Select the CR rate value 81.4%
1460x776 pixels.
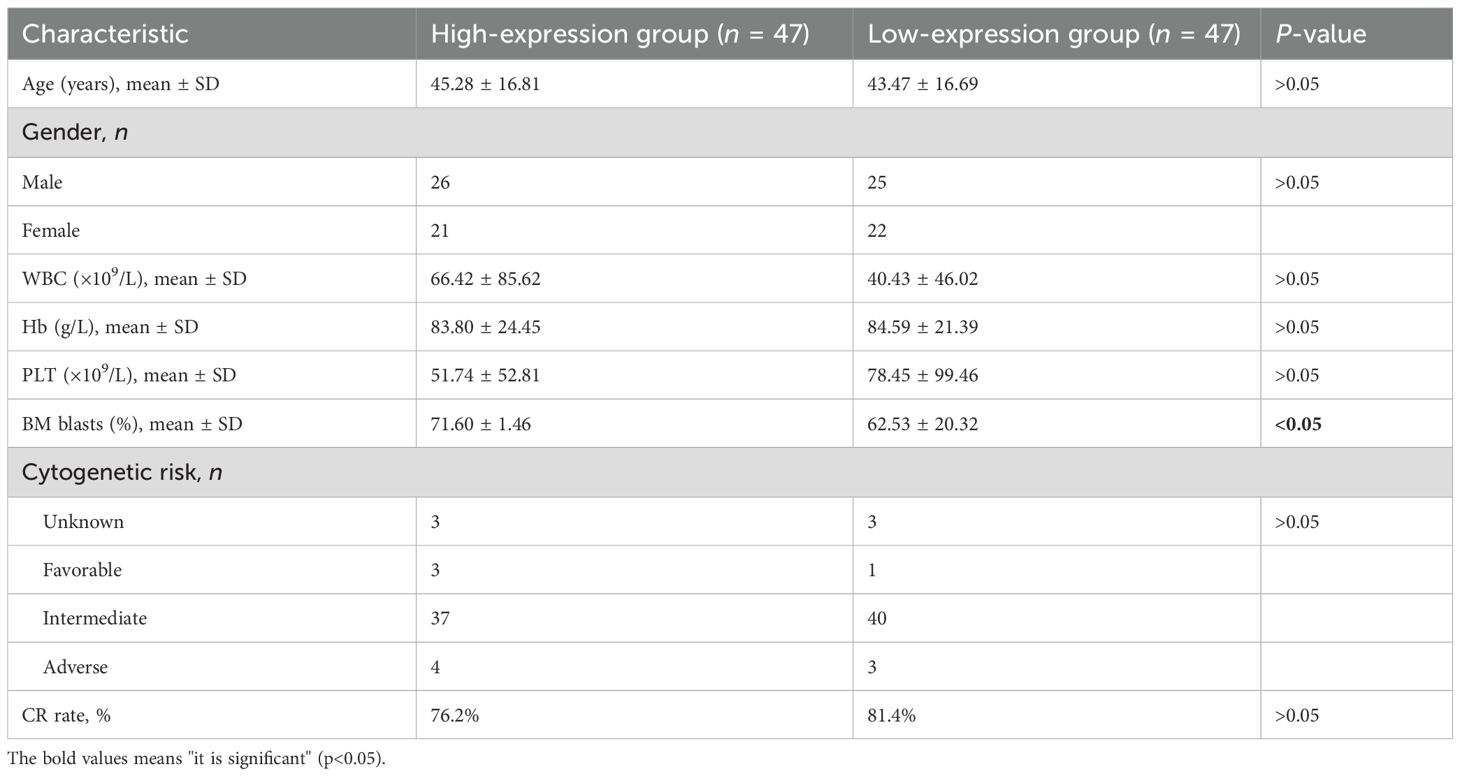click(891, 715)
